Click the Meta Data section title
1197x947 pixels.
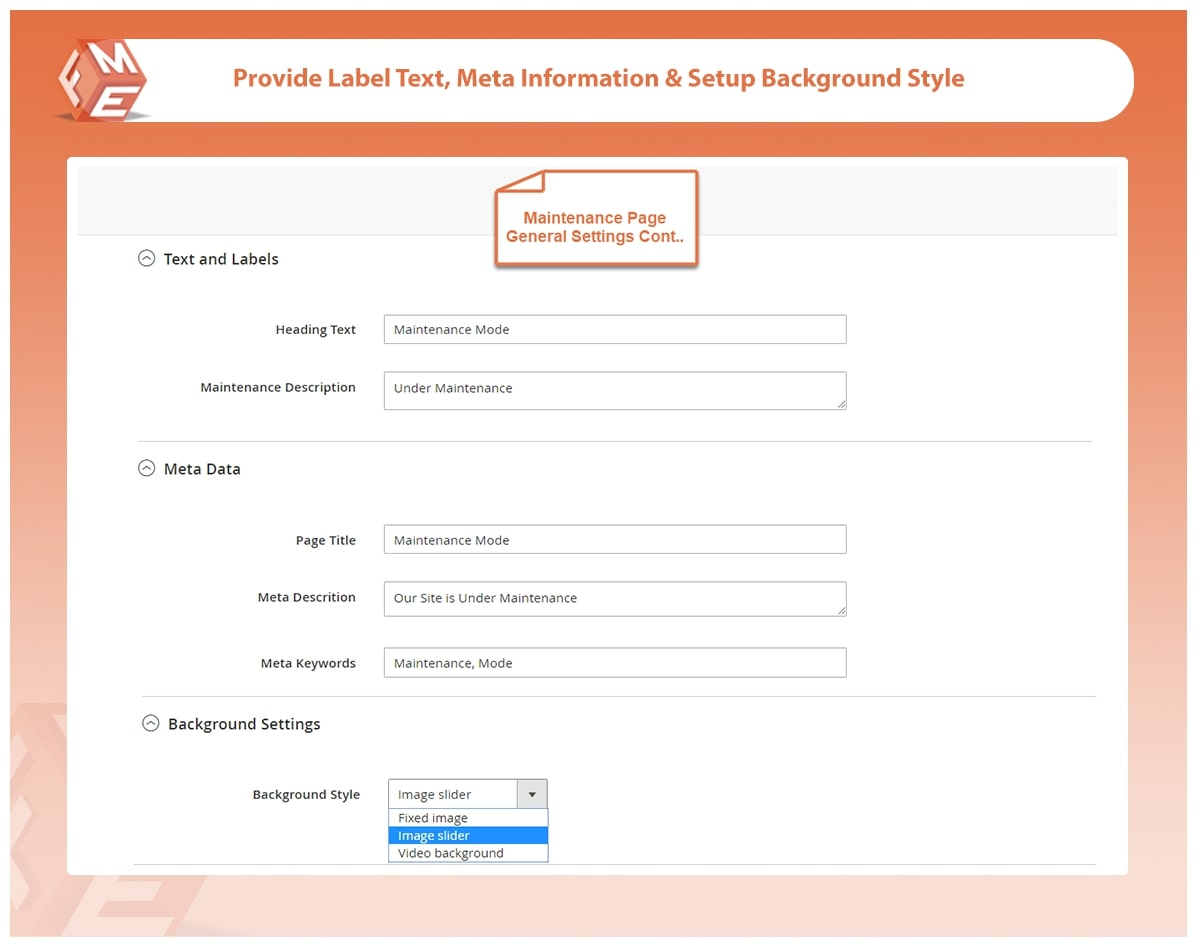point(202,469)
